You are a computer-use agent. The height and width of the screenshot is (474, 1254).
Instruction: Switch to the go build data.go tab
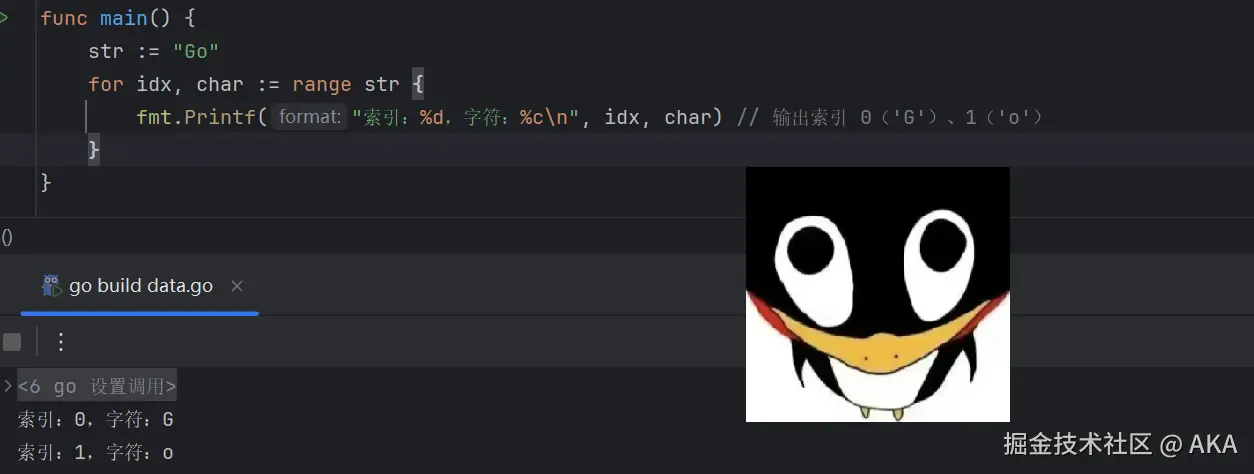[141, 286]
